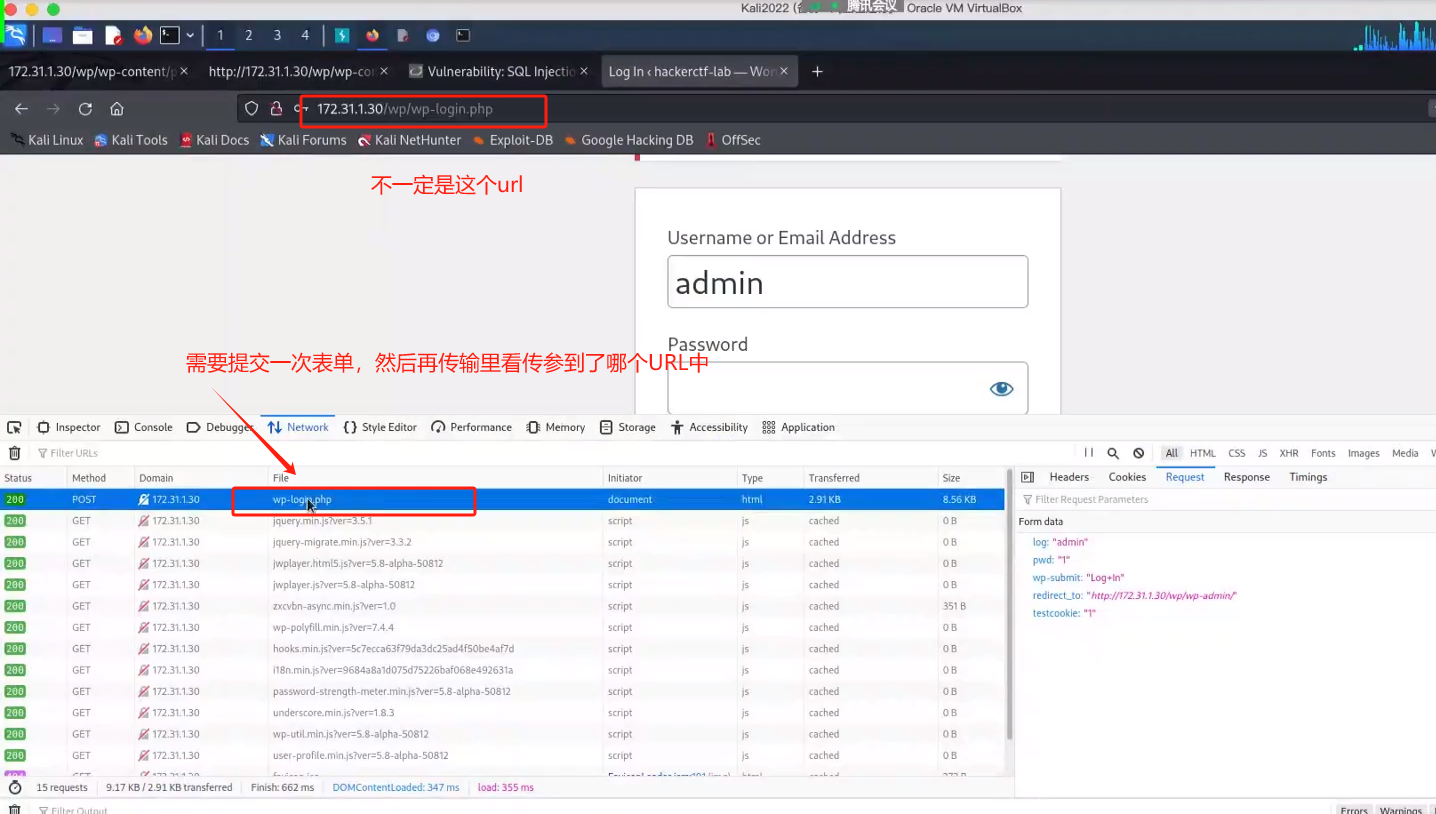Open the Style Editor panel
Image resolution: width=1436 pixels, height=814 pixels.
[x=380, y=427]
